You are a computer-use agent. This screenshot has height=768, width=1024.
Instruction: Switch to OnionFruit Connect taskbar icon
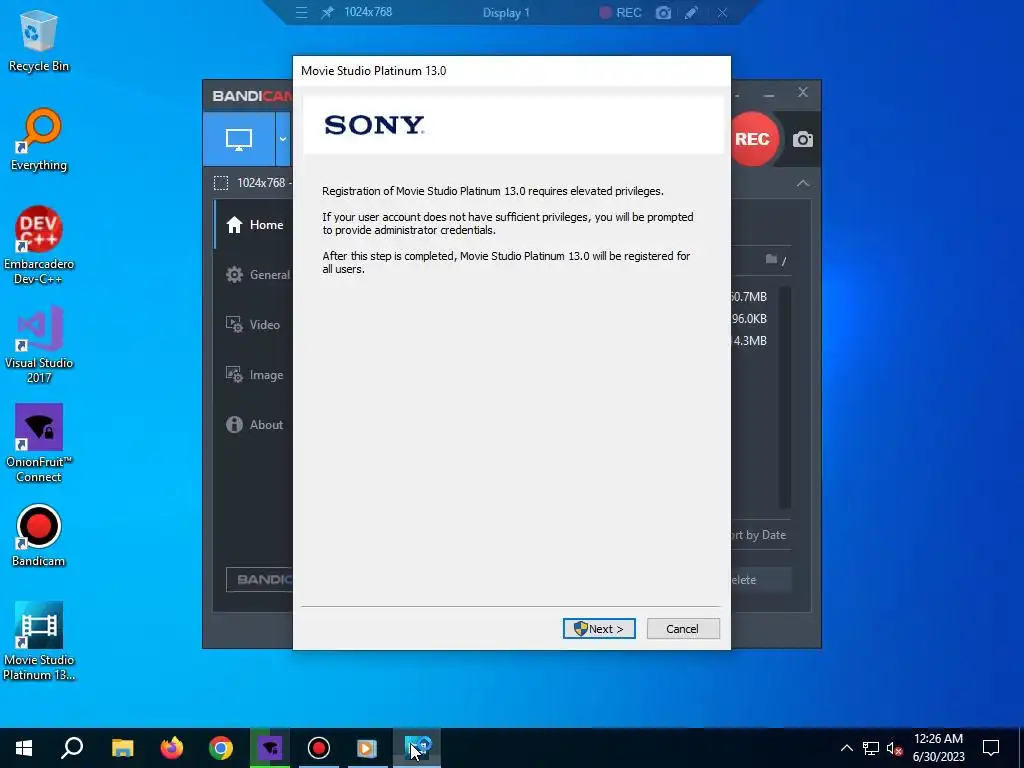tap(270, 748)
